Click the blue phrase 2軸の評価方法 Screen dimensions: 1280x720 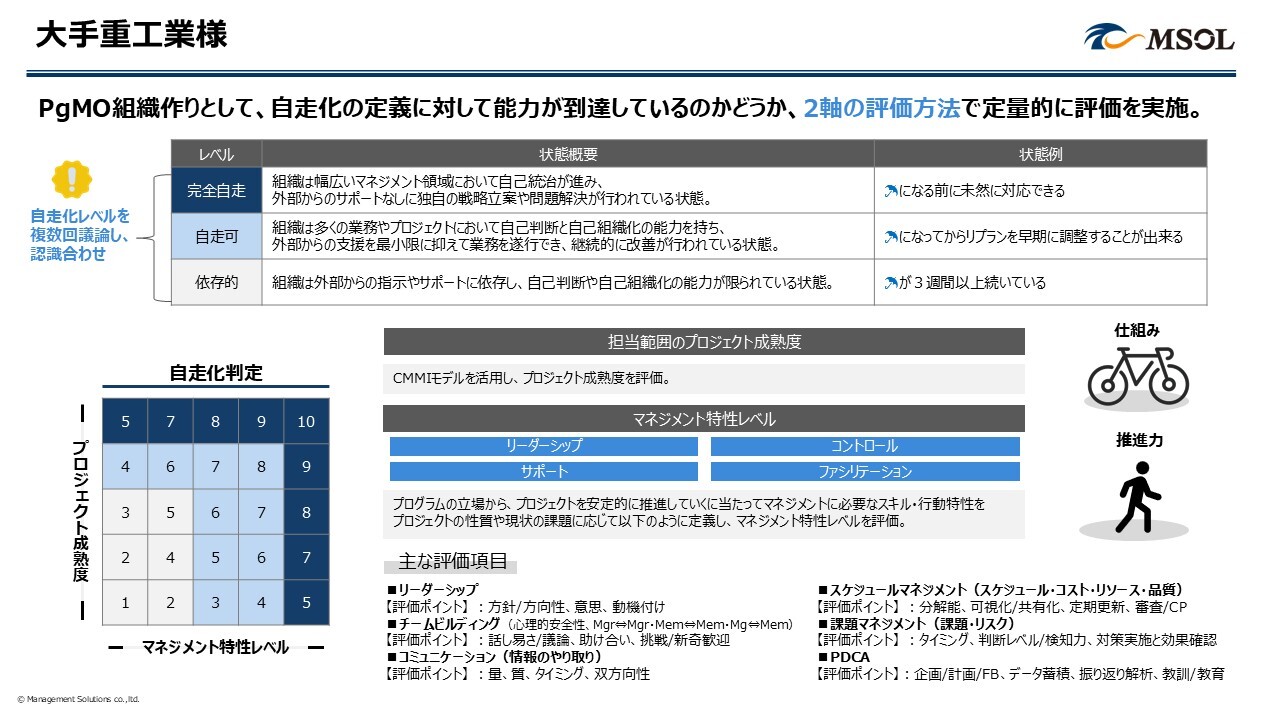coord(881,108)
